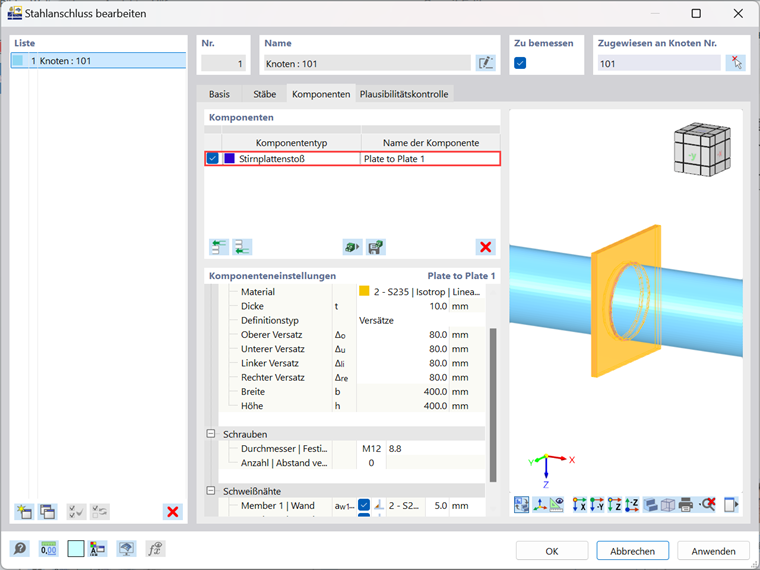Select the Komponenten tab
Viewport: 760px width, 570px height.
[321, 94]
